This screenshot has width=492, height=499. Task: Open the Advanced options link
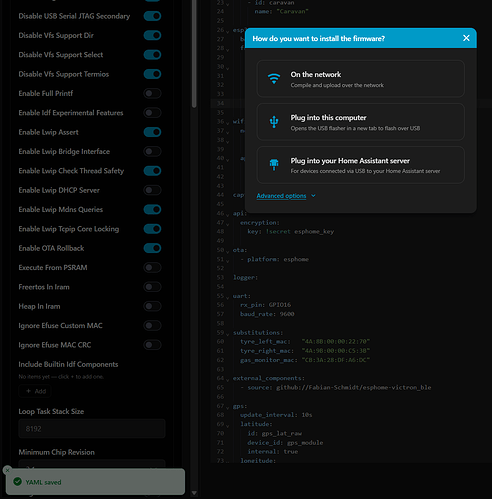click(x=281, y=196)
